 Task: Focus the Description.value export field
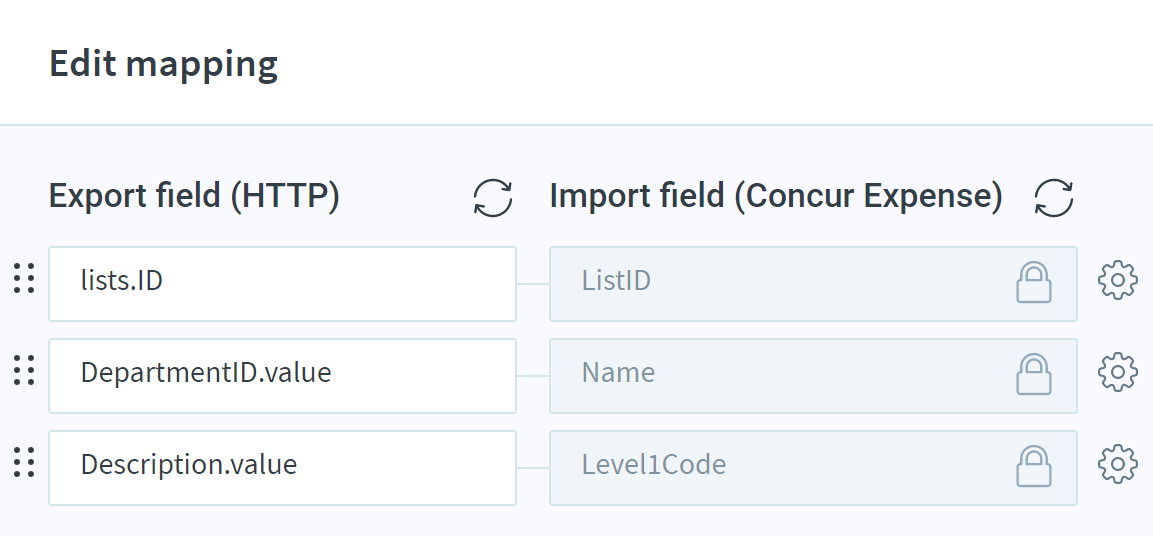[282, 468]
